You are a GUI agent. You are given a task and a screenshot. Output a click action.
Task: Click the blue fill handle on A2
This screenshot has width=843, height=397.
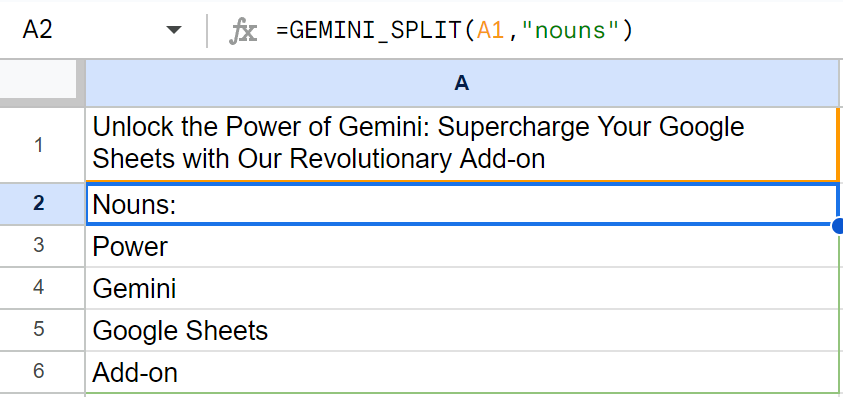[838, 226]
